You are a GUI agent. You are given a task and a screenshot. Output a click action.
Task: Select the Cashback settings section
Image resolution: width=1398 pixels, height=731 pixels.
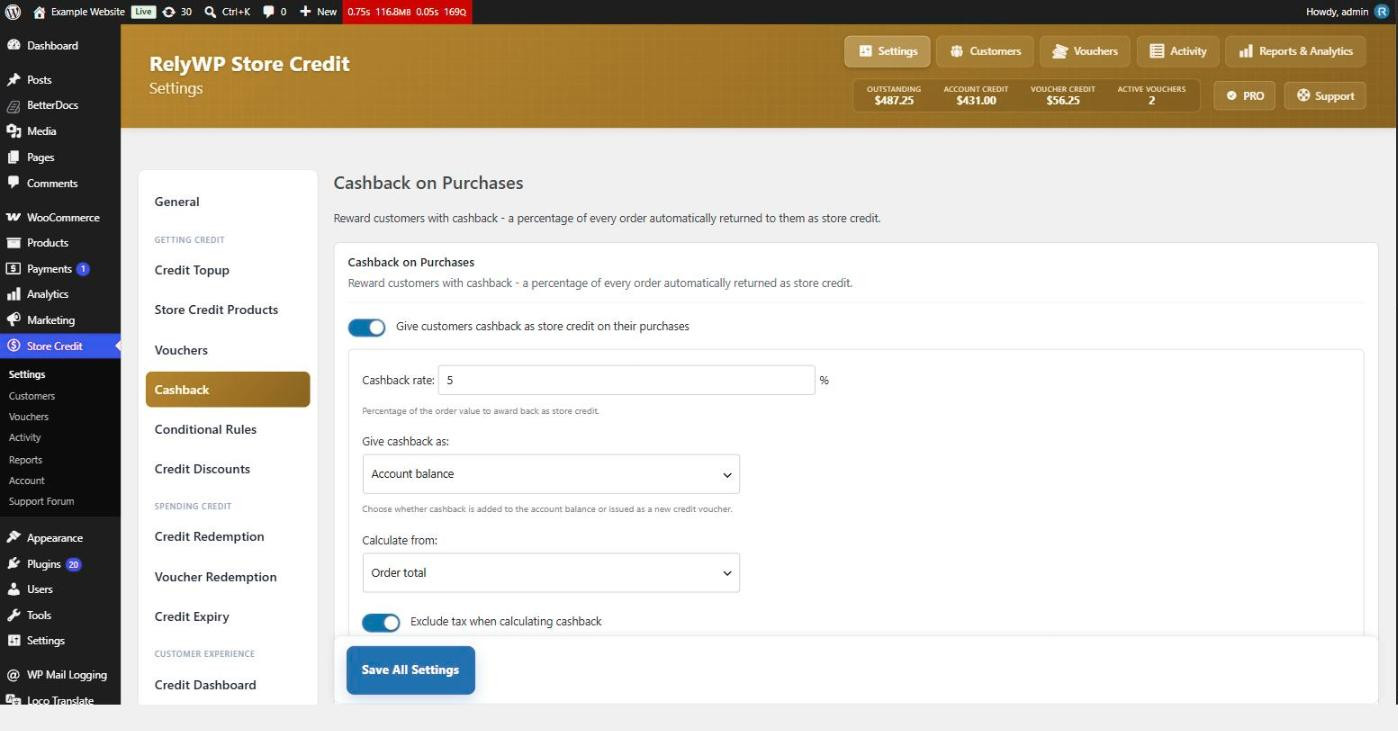(228, 390)
